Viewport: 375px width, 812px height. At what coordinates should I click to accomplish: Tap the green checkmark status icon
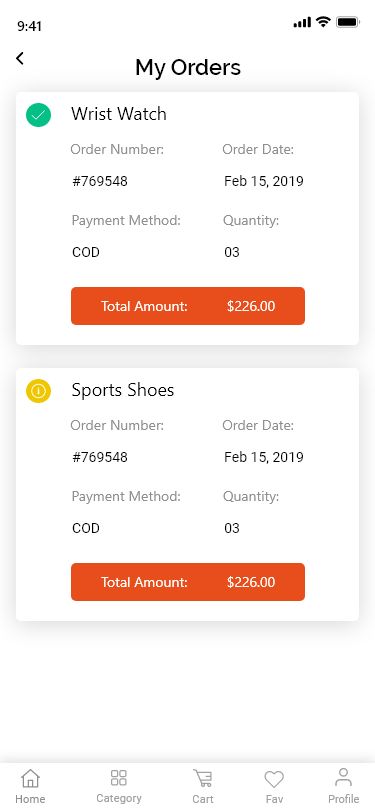[38, 115]
